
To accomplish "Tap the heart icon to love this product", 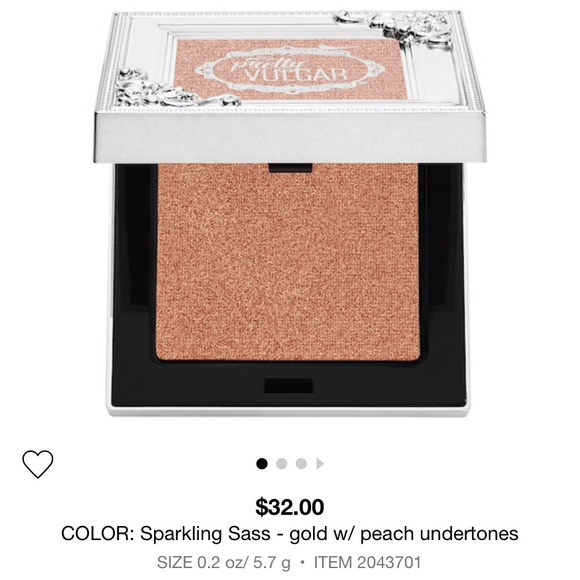I will 38,464.
